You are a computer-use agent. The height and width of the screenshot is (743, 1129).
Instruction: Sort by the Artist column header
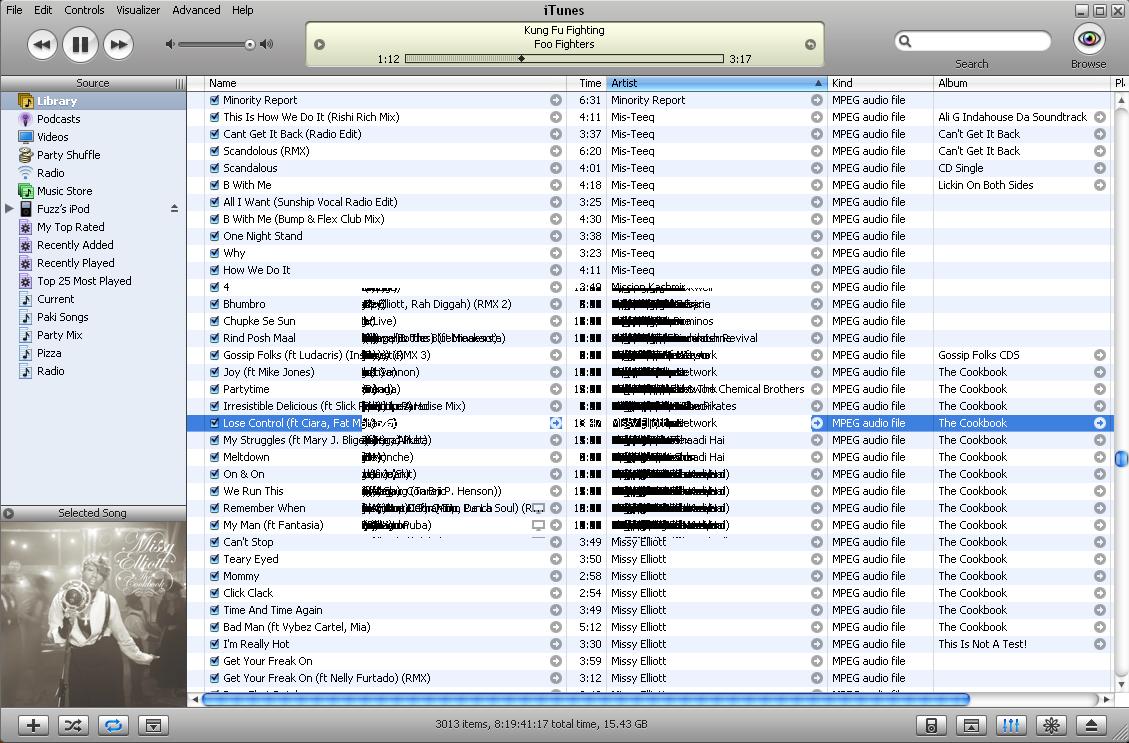click(x=717, y=84)
